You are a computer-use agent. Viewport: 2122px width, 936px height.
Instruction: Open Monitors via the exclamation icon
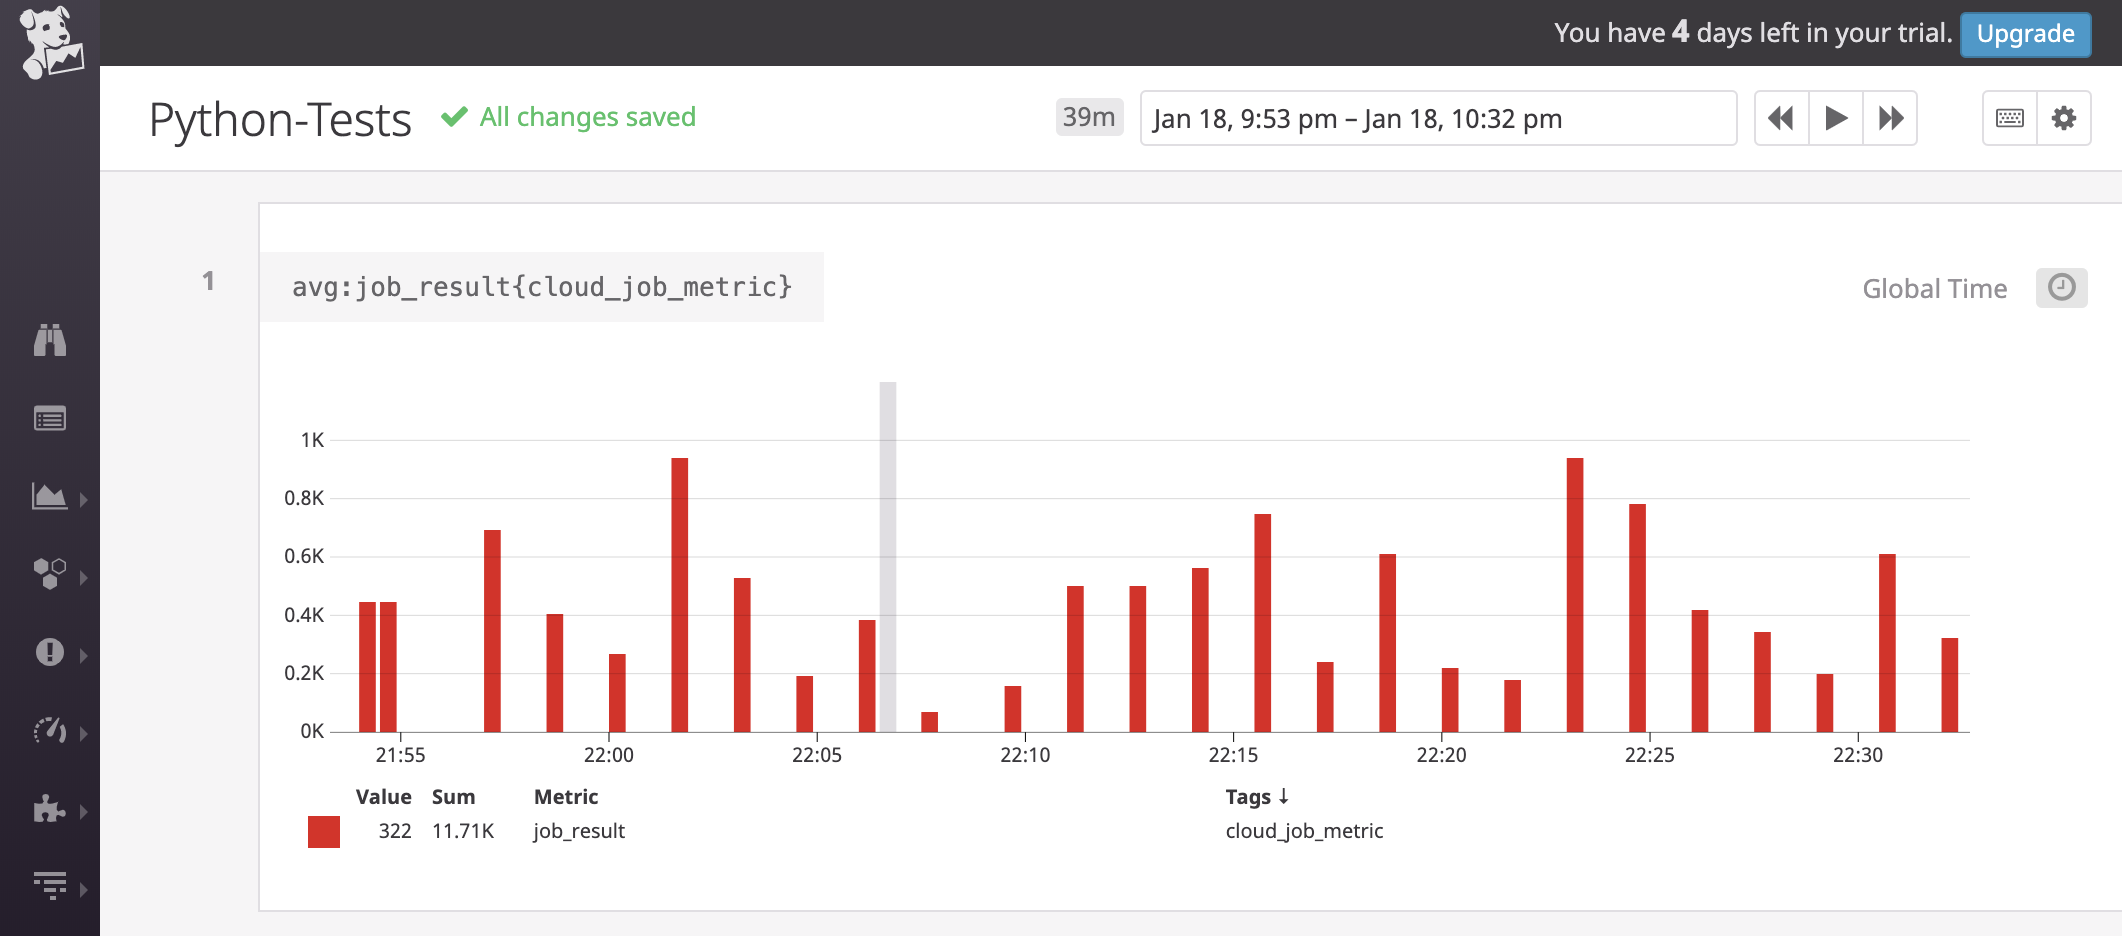52,653
